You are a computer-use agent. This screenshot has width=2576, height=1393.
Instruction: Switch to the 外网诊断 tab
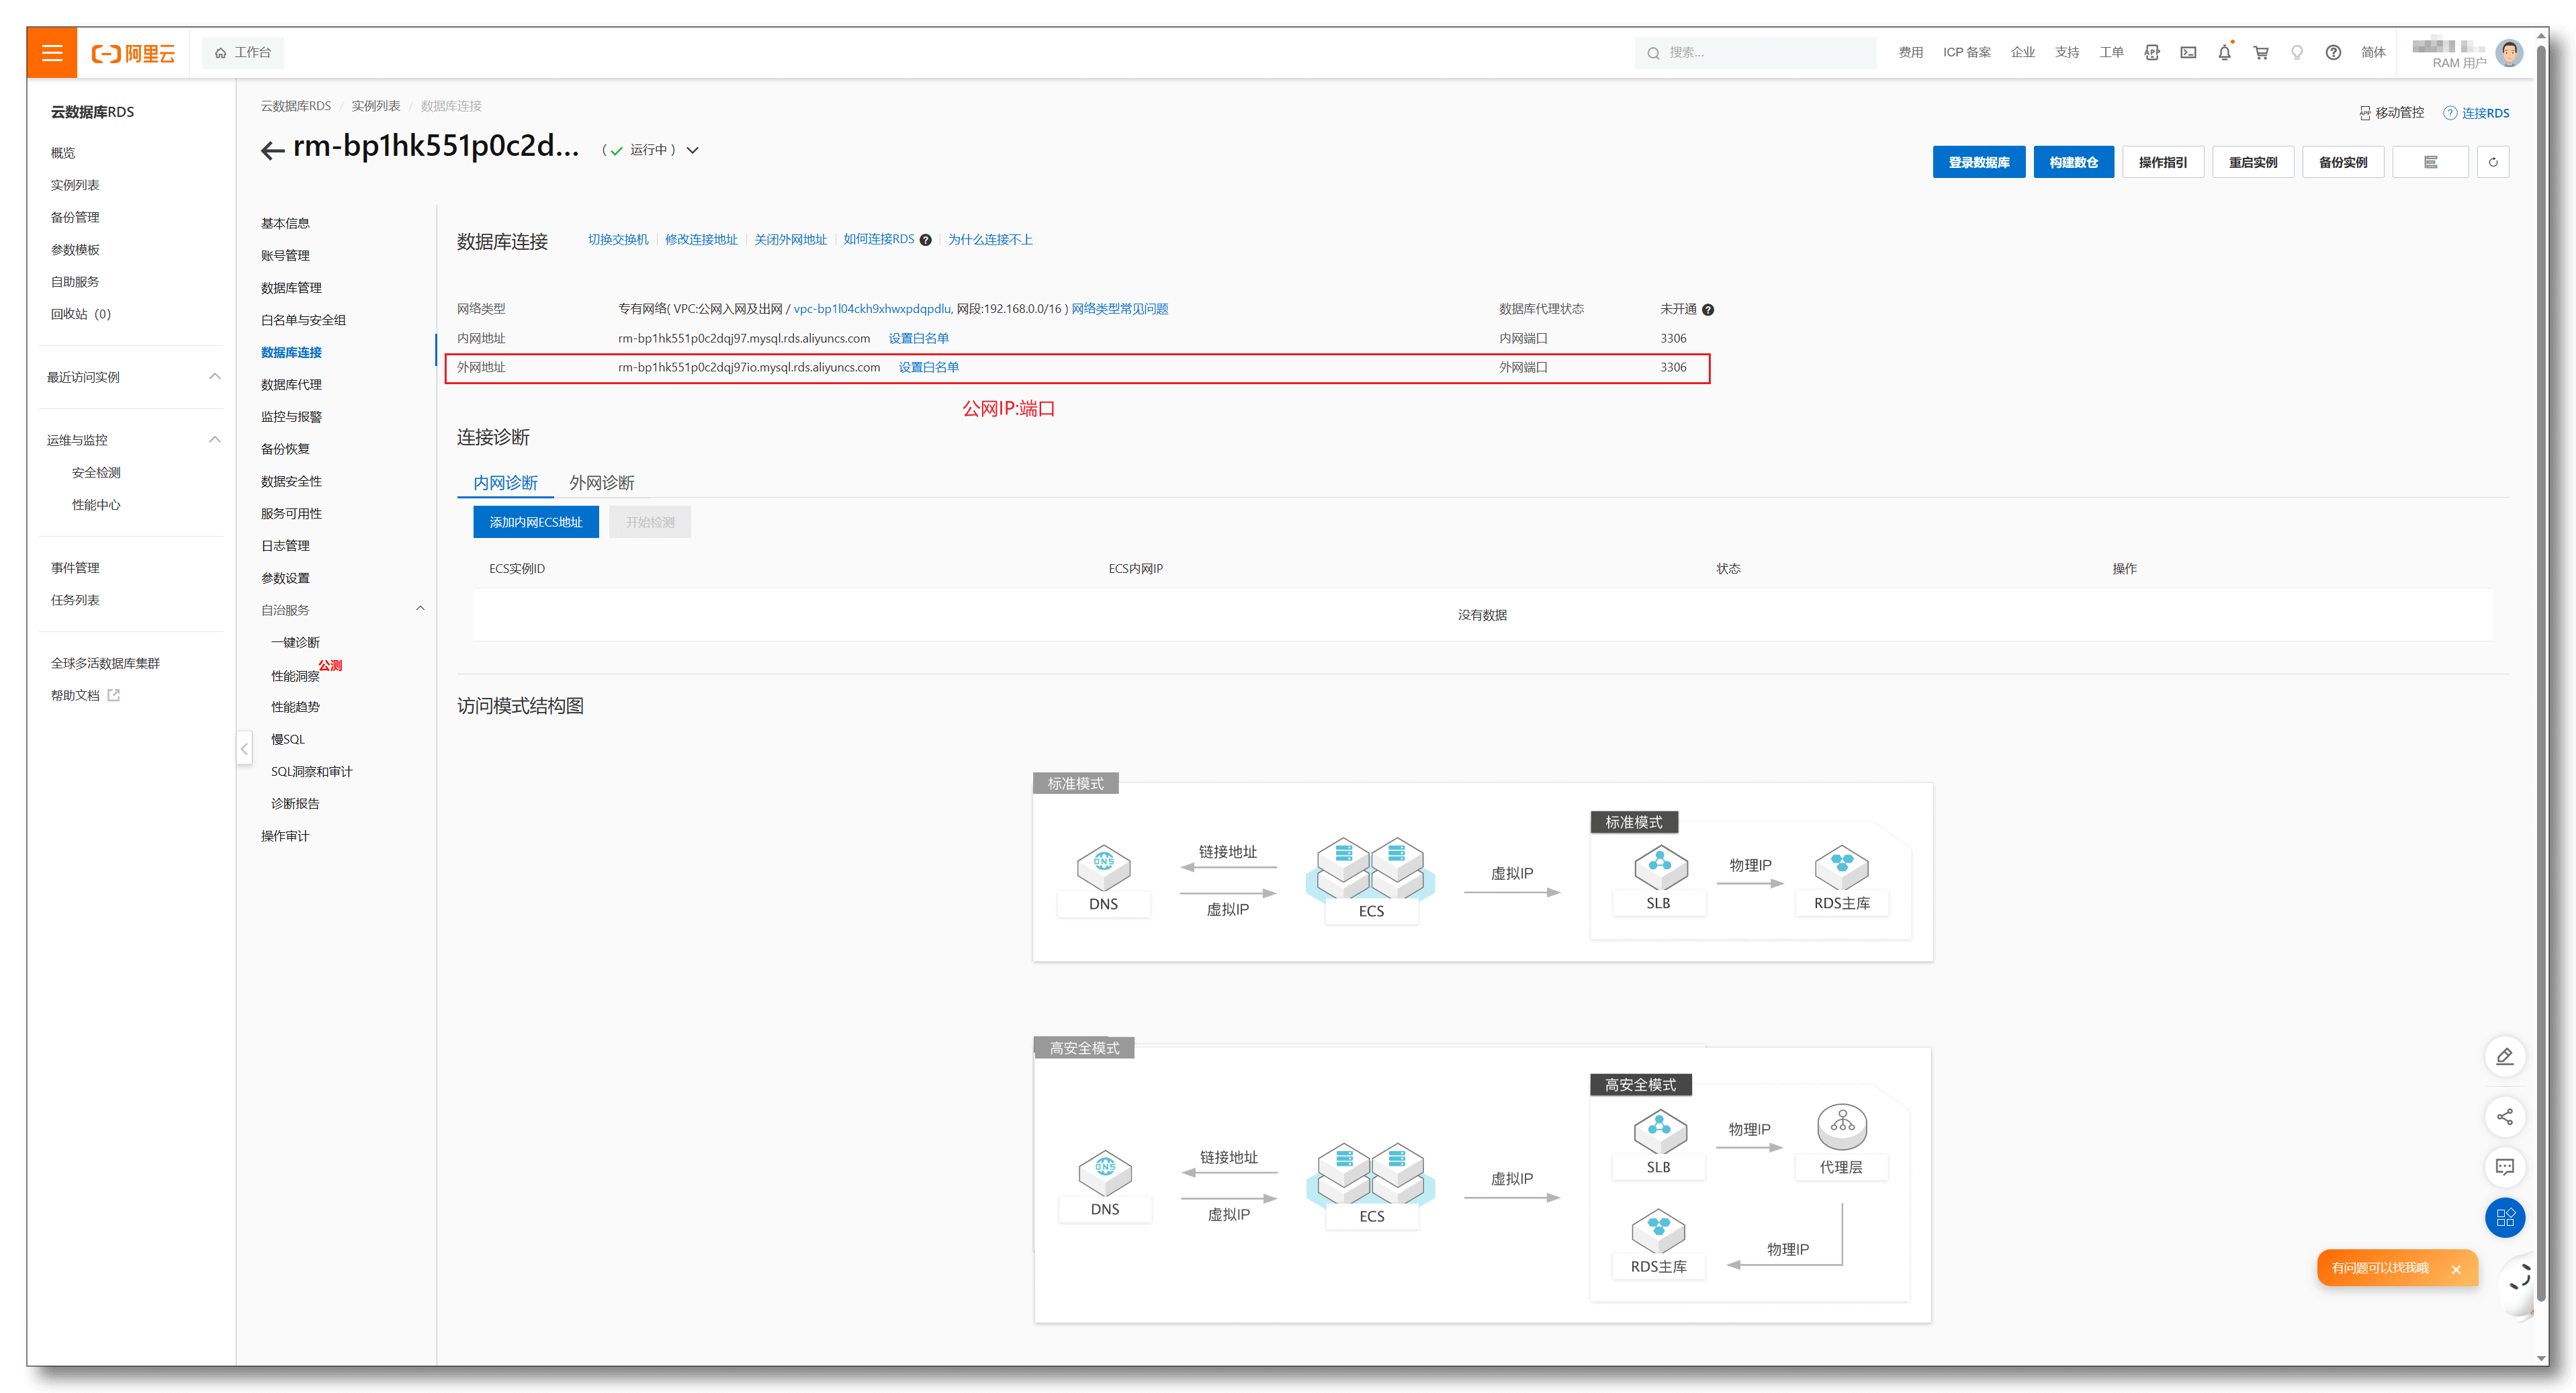(x=601, y=483)
